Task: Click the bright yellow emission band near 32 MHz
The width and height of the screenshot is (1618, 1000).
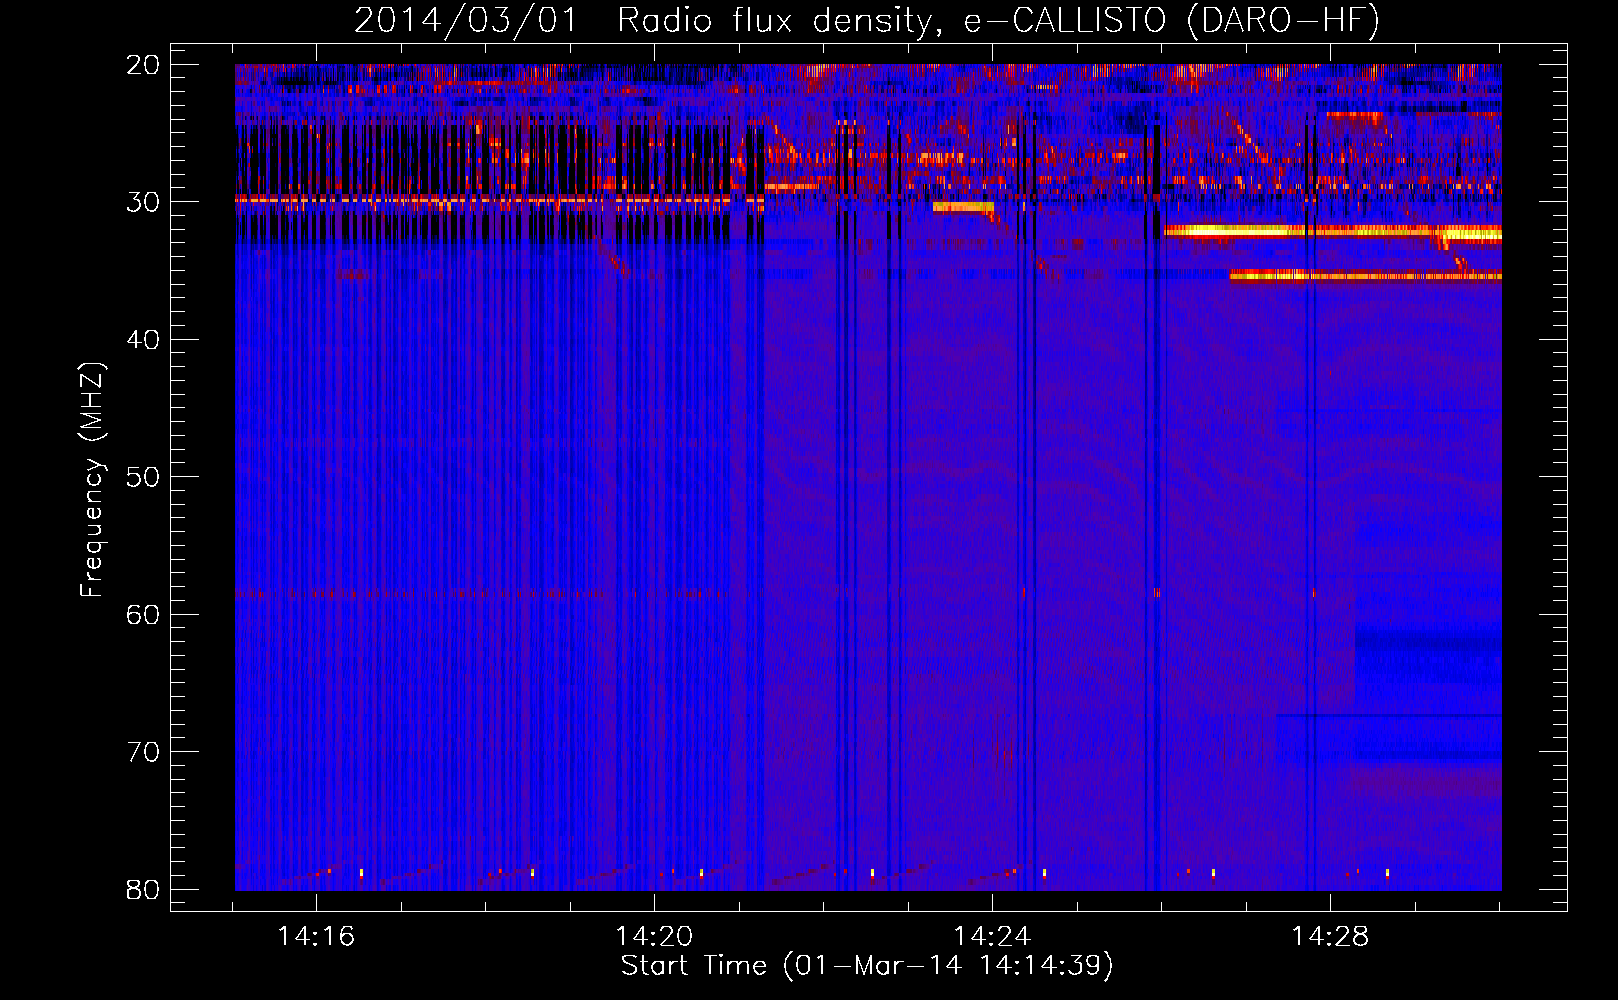Action: [1333, 232]
